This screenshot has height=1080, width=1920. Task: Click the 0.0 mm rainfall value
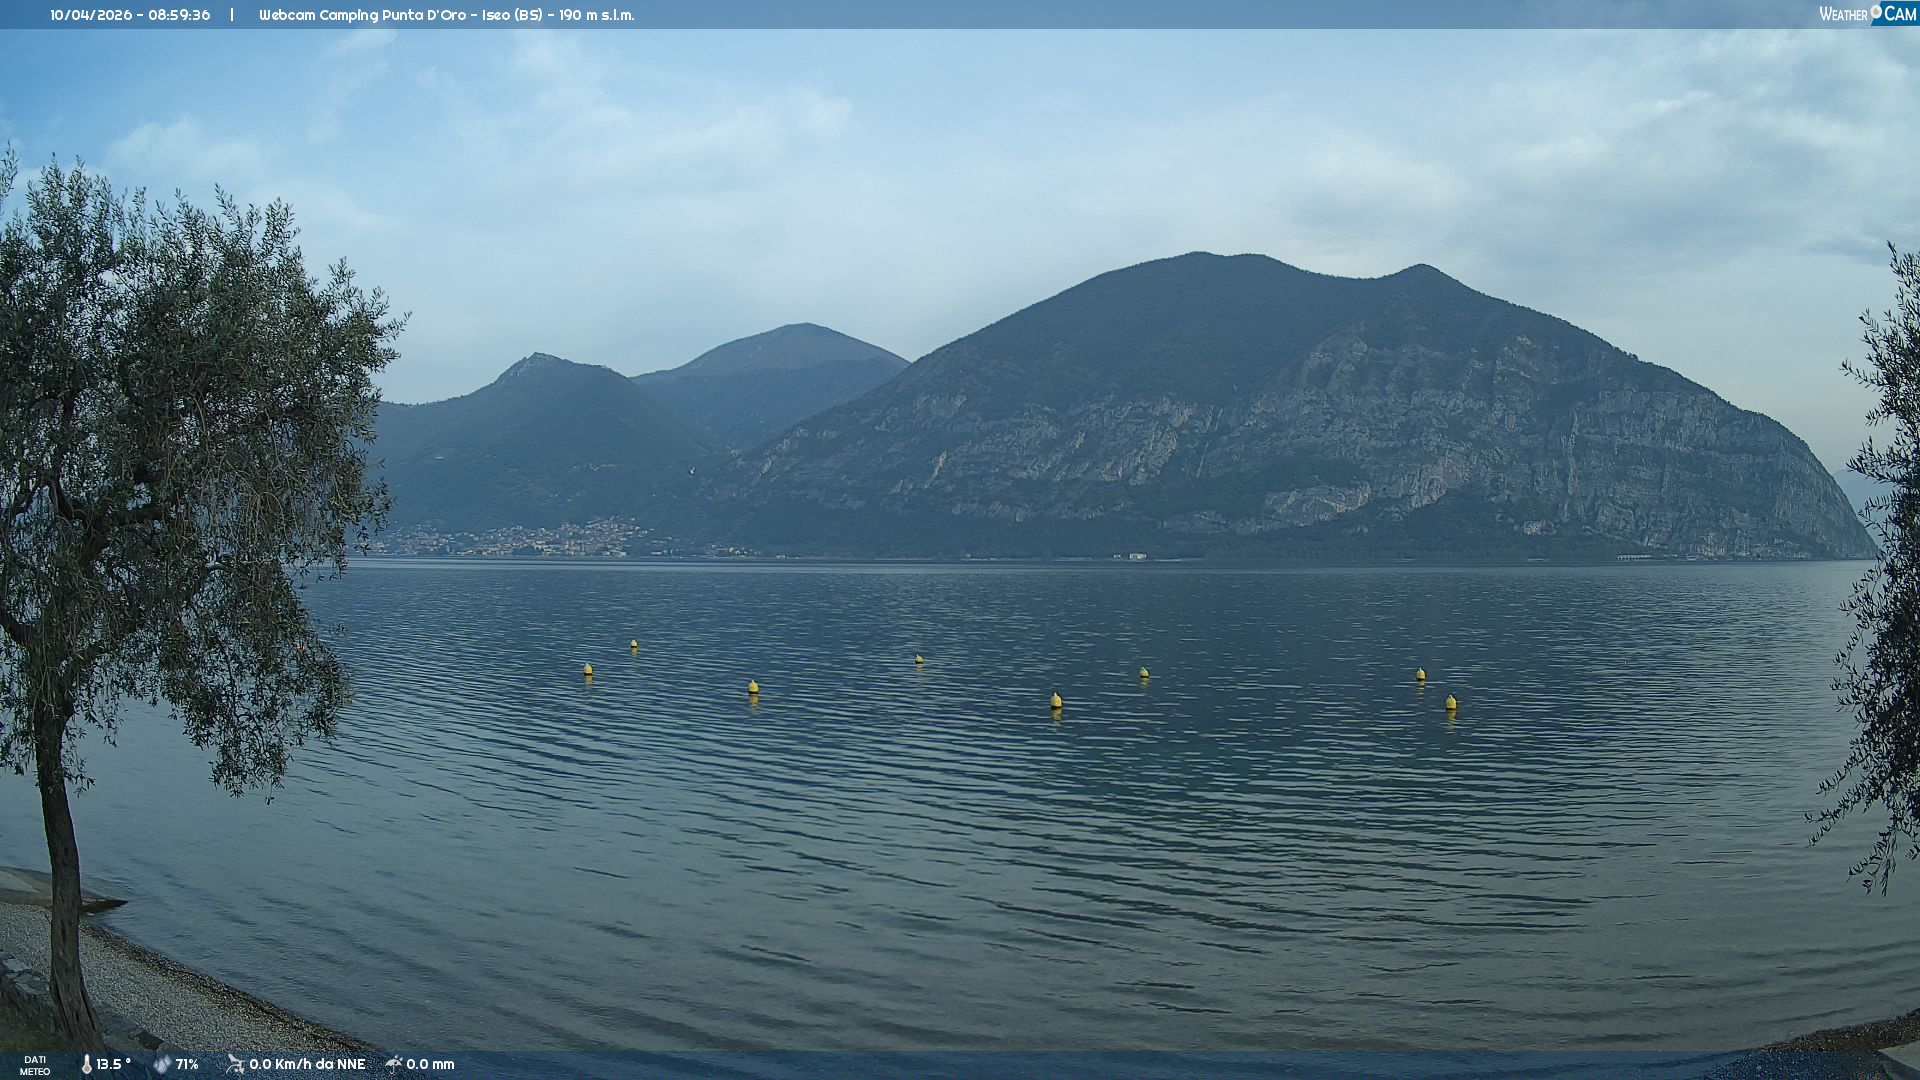(x=430, y=1064)
